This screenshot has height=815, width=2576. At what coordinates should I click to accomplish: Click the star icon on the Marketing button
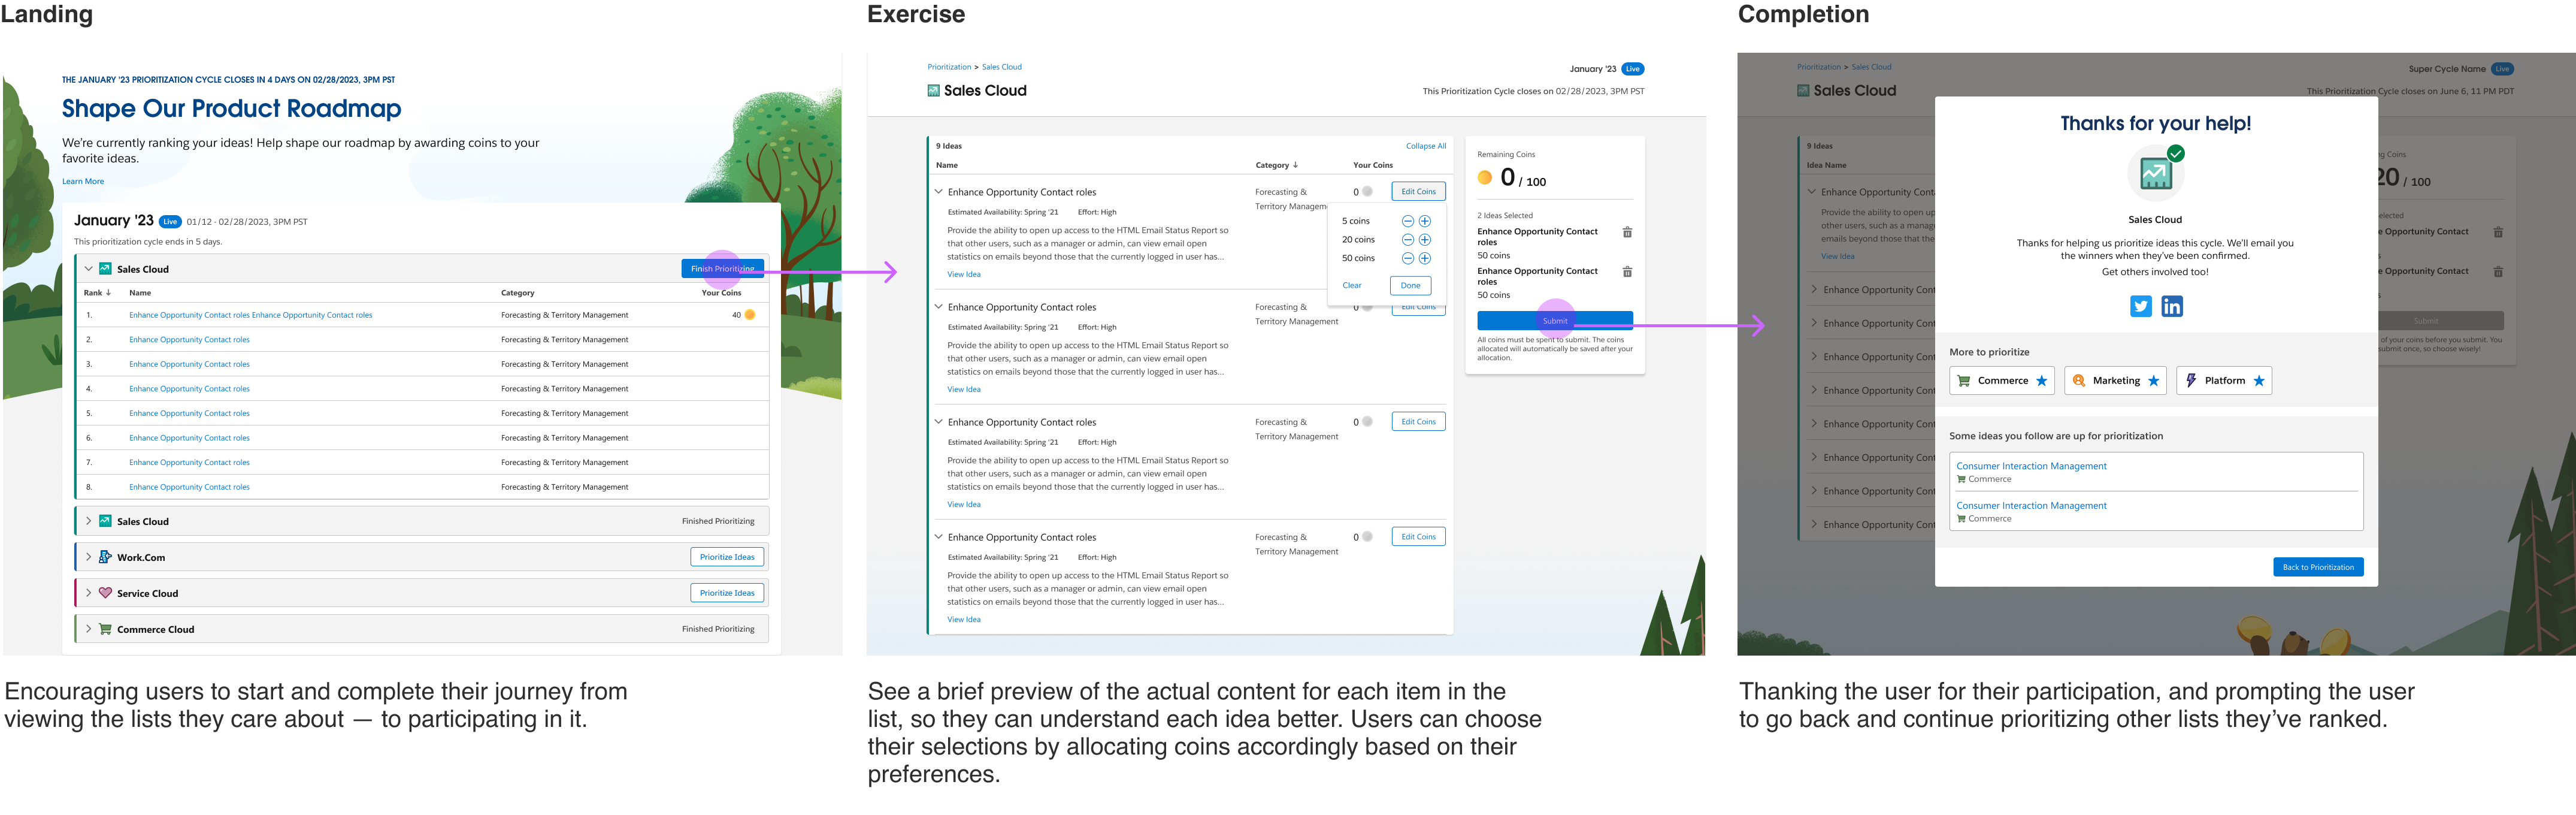tap(2153, 381)
